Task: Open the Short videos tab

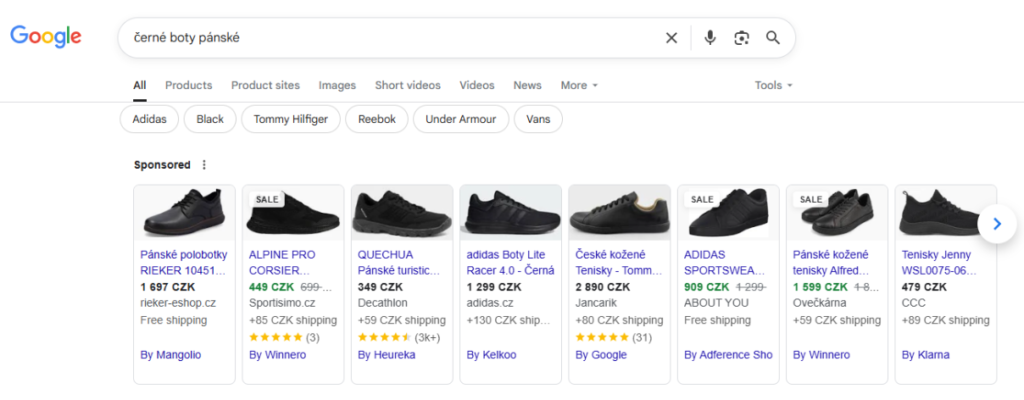Action: click(408, 85)
